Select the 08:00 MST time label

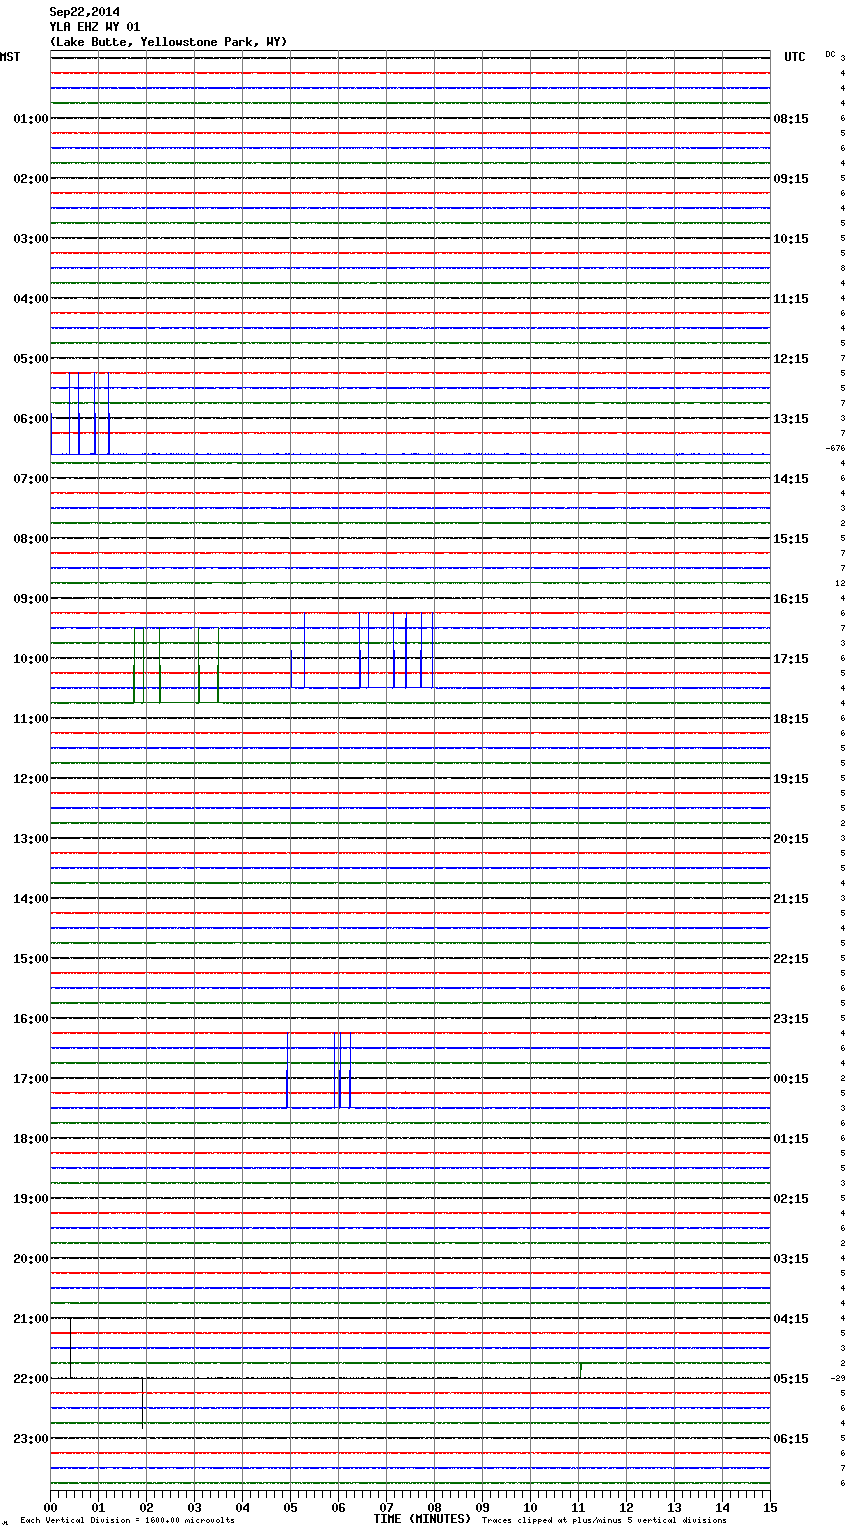[31, 539]
